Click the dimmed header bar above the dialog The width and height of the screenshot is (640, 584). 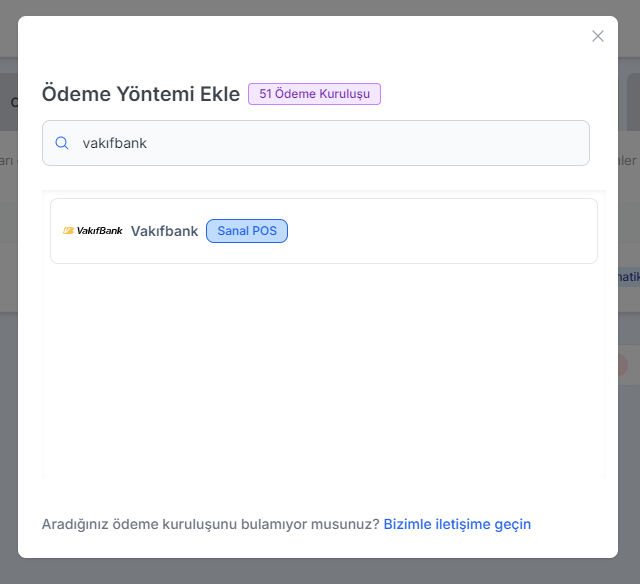point(320,7)
